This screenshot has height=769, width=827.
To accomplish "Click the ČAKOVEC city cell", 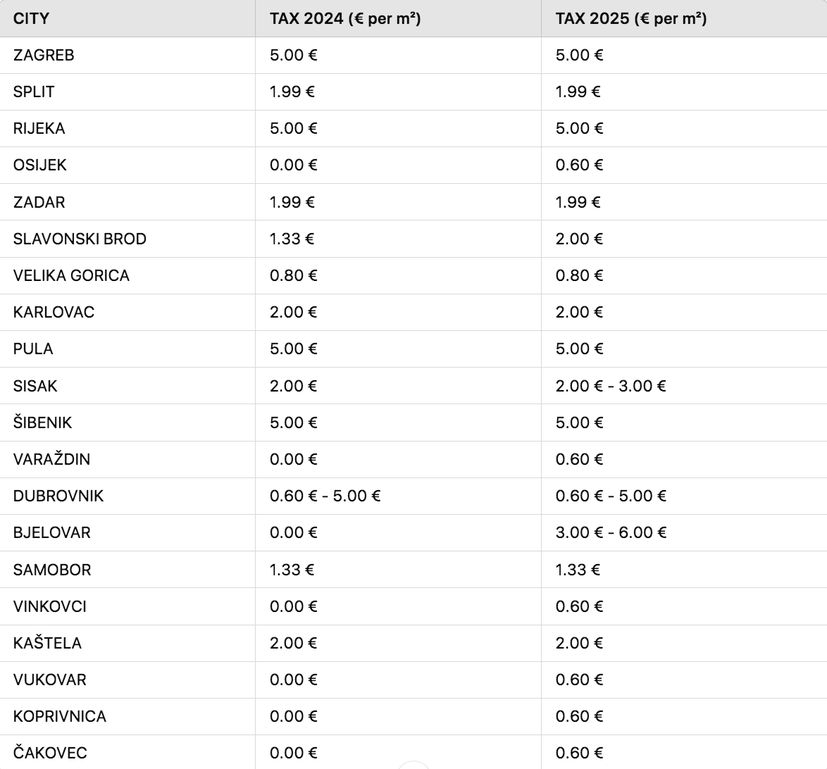I will pos(51,753).
